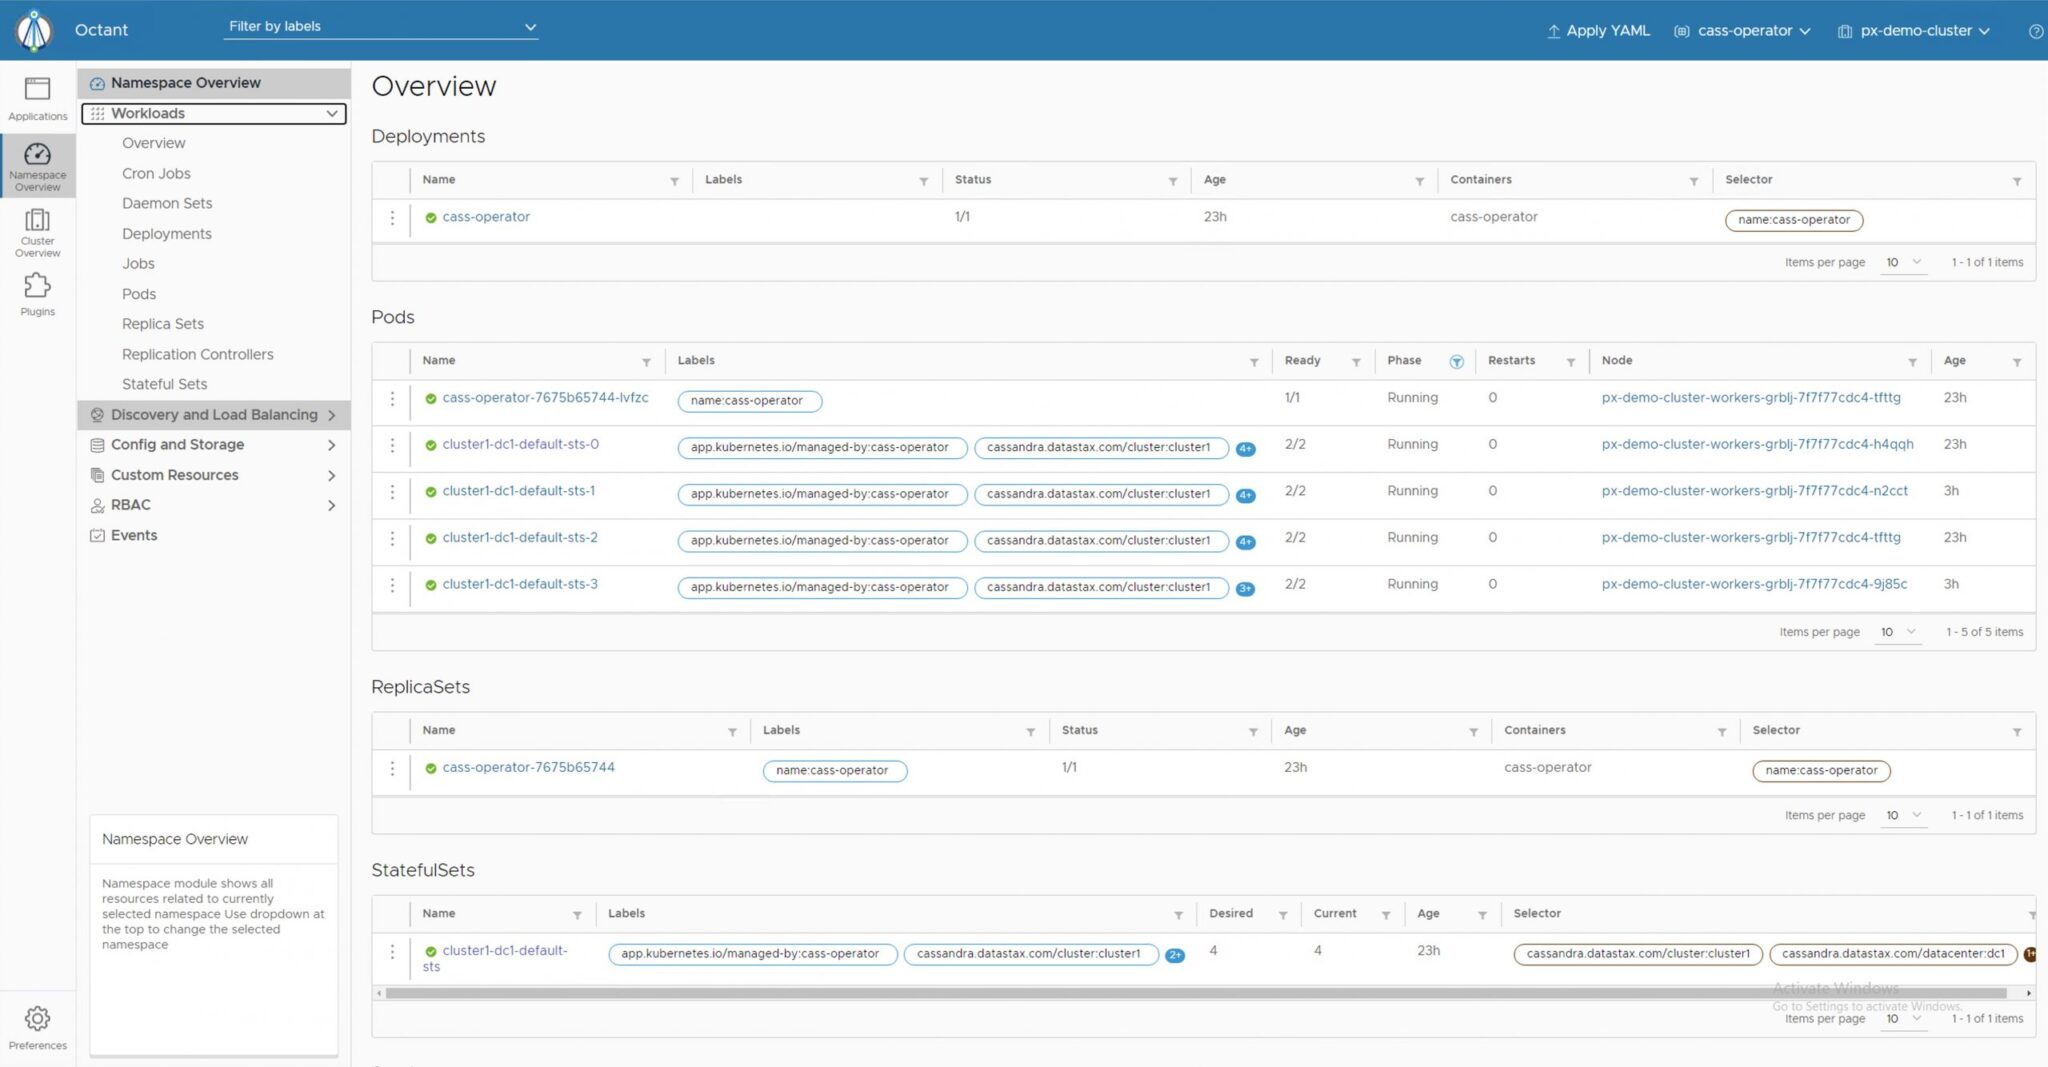Open the filter on the Pods Phase column
The image size is (2048, 1067).
pyautogui.click(x=1457, y=361)
